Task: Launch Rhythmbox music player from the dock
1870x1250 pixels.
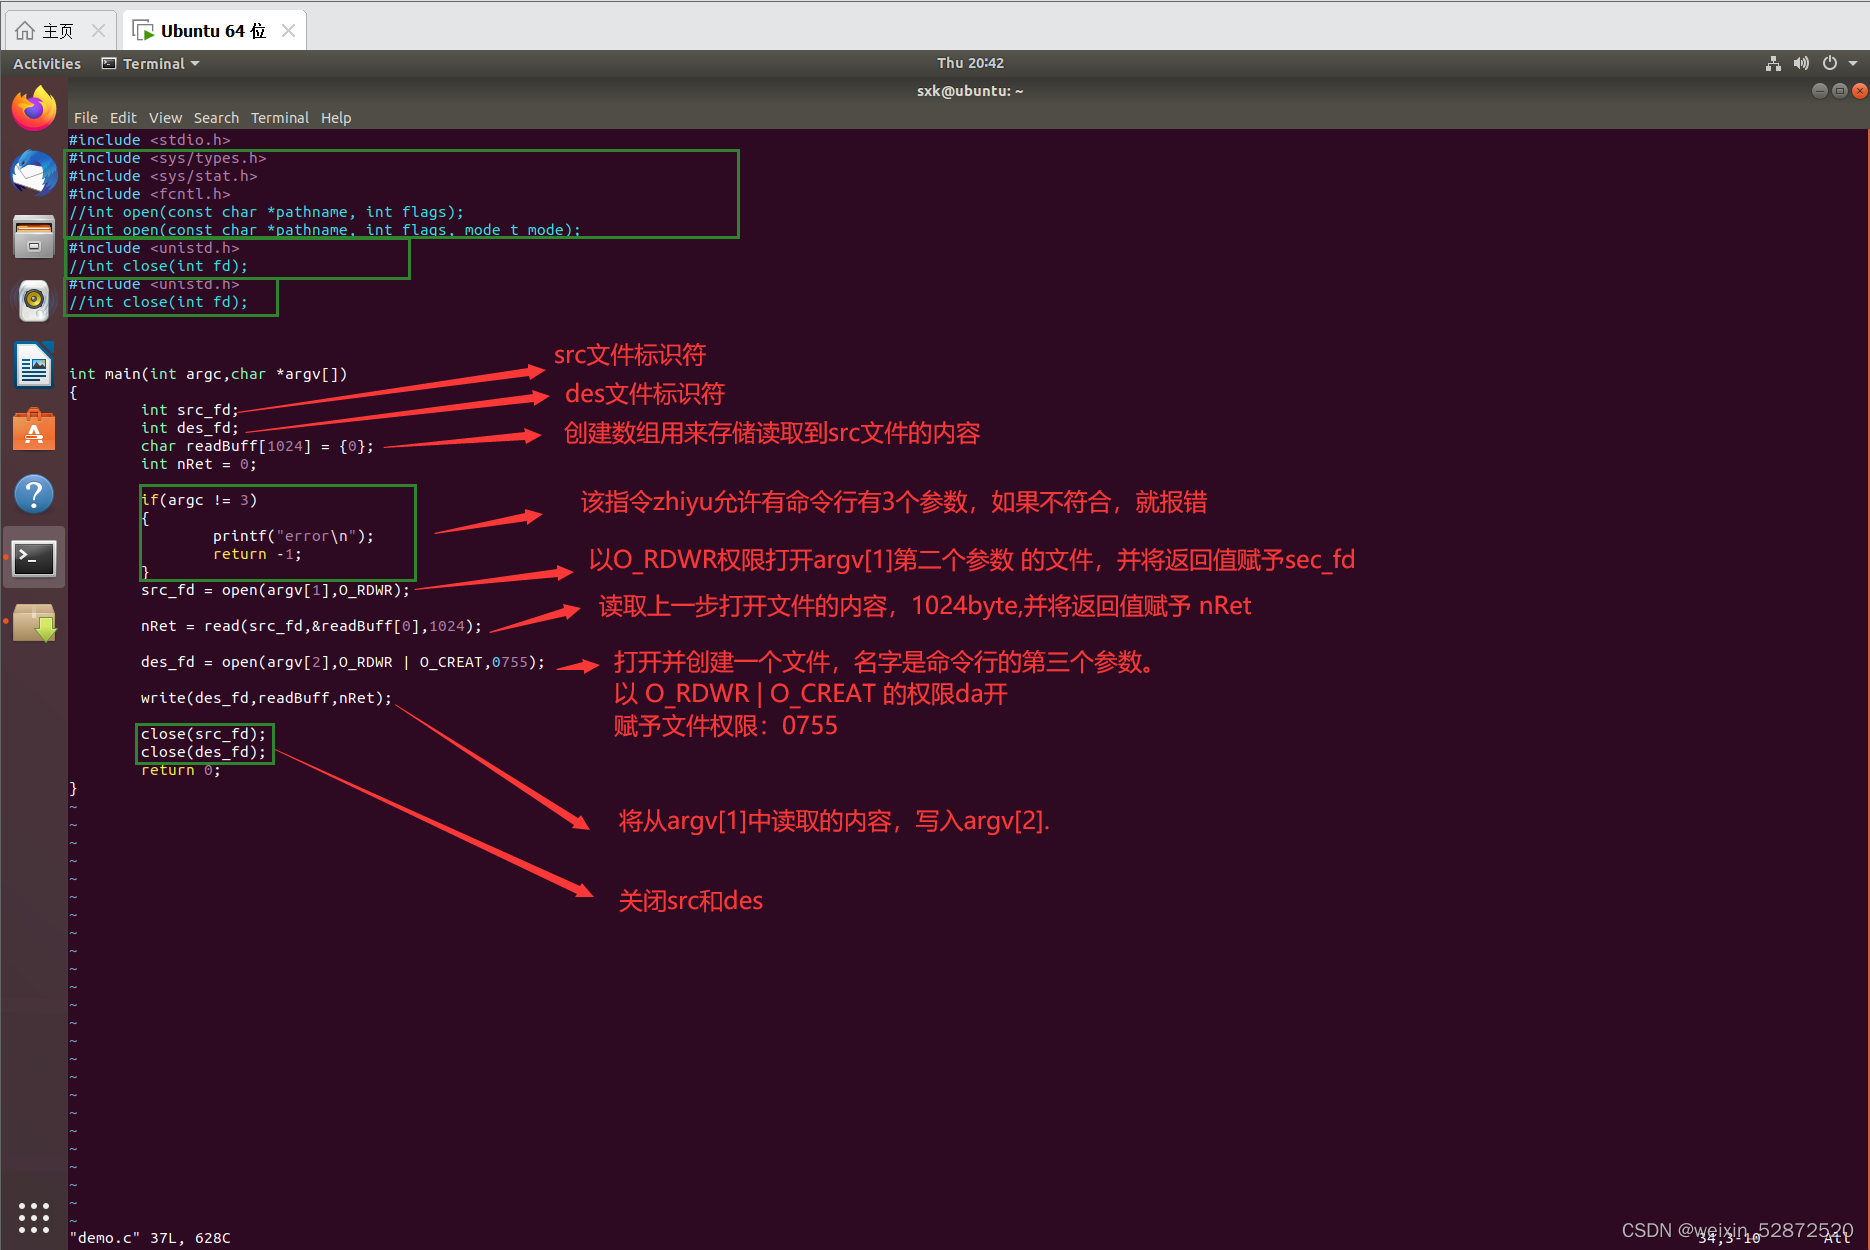Action: coord(34,300)
